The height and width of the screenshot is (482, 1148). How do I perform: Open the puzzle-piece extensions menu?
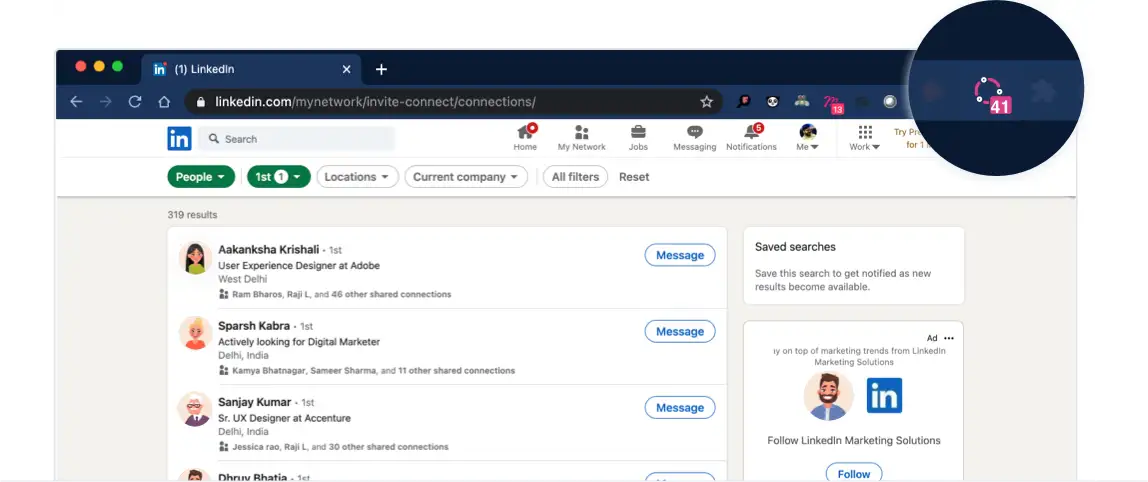pos(1043,92)
